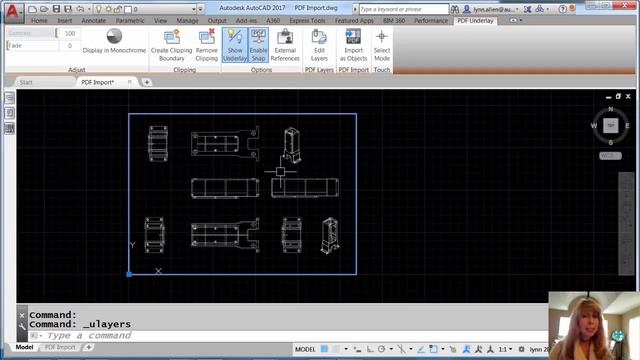Open the Manage ribbon tab
Viewport: 640px width, 360px height.
click(187, 20)
